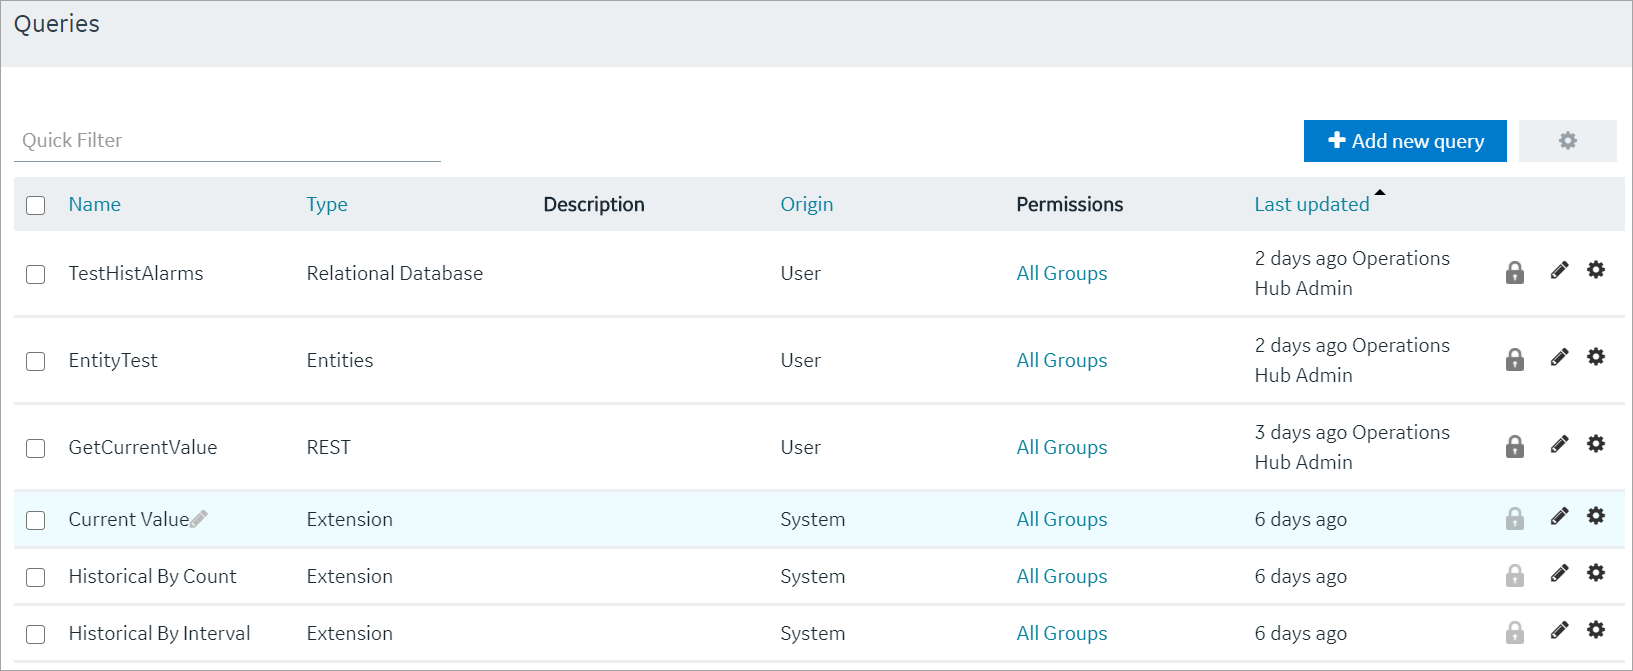Click the Description column header

[x=594, y=204]
